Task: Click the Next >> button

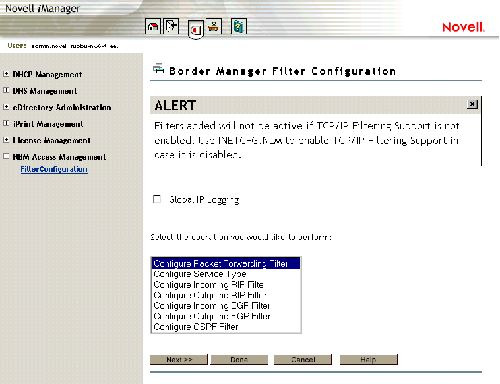Action: coord(179,359)
